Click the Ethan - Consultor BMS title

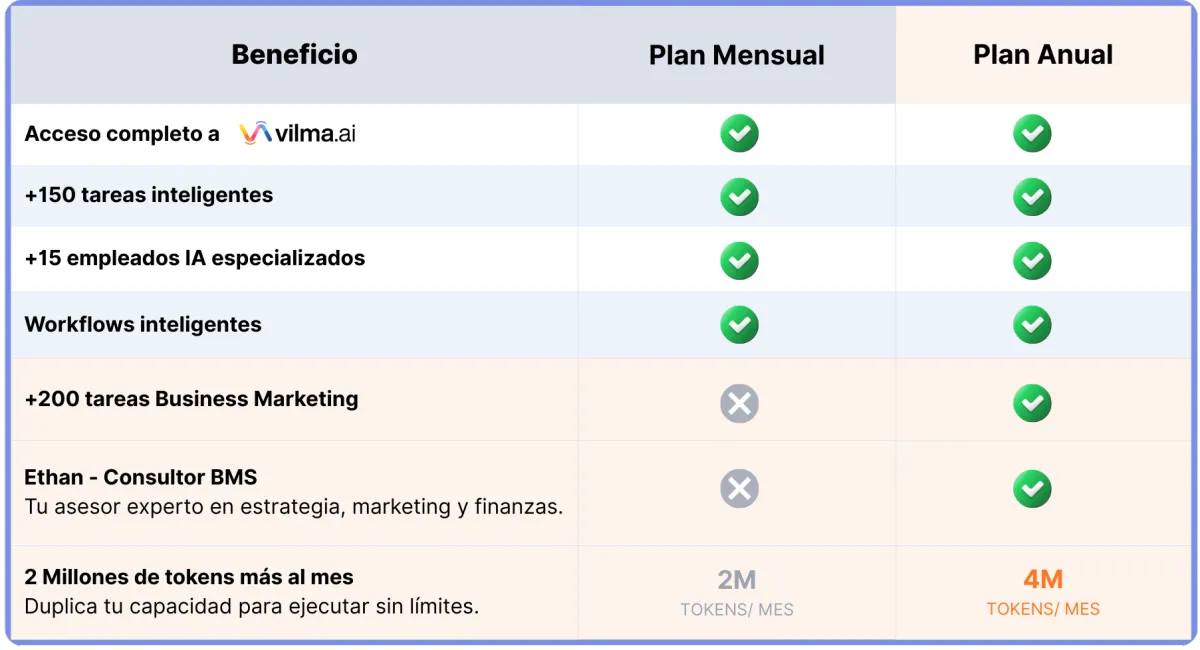(x=141, y=477)
